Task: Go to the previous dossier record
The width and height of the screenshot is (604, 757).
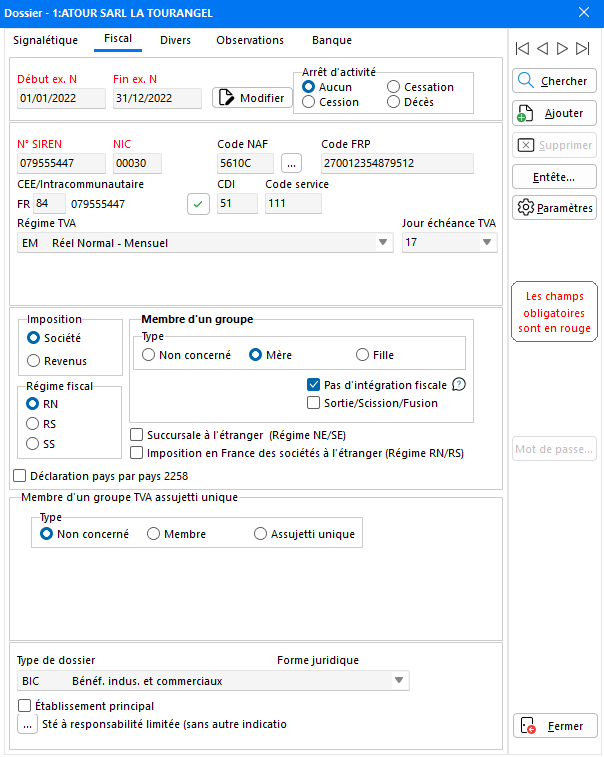Action: pos(542,48)
